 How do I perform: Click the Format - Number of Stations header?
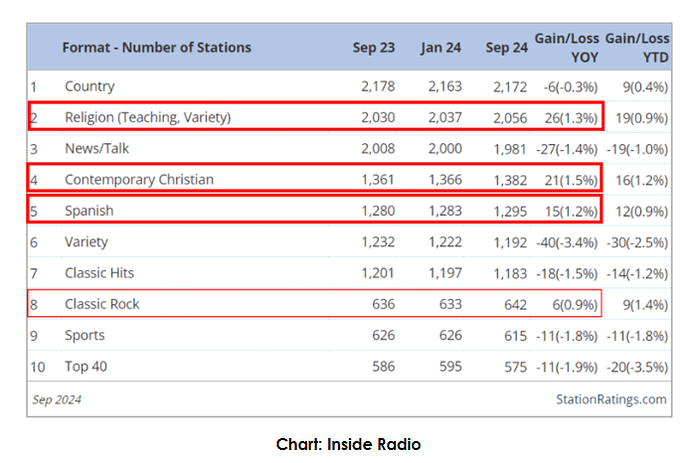click(x=156, y=47)
